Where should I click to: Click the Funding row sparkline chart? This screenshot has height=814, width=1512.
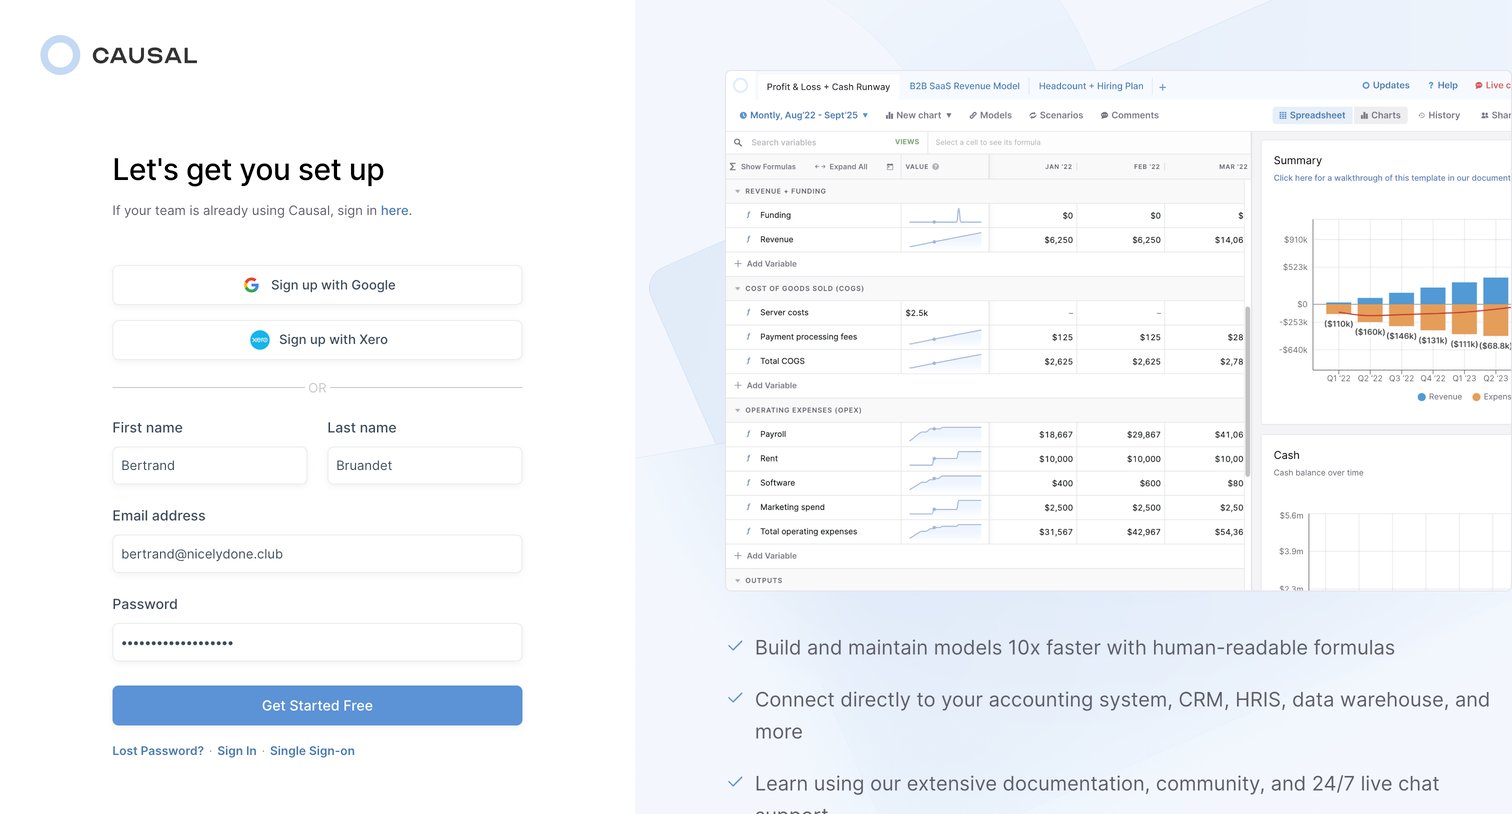[x=945, y=215]
